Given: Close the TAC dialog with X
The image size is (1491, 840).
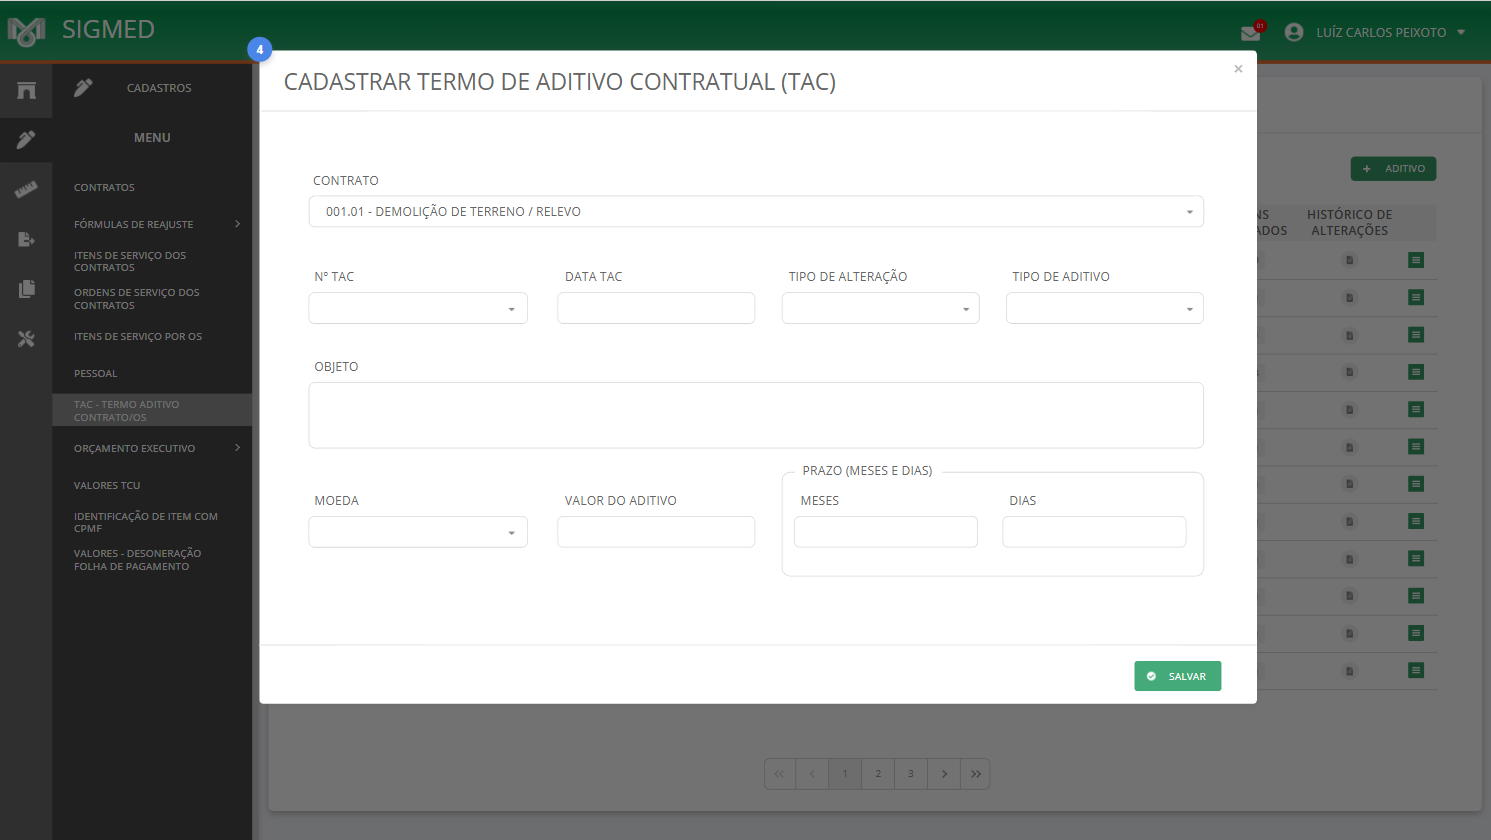Looking at the screenshot, I should pyautogui.click(x=1238, y=69).
